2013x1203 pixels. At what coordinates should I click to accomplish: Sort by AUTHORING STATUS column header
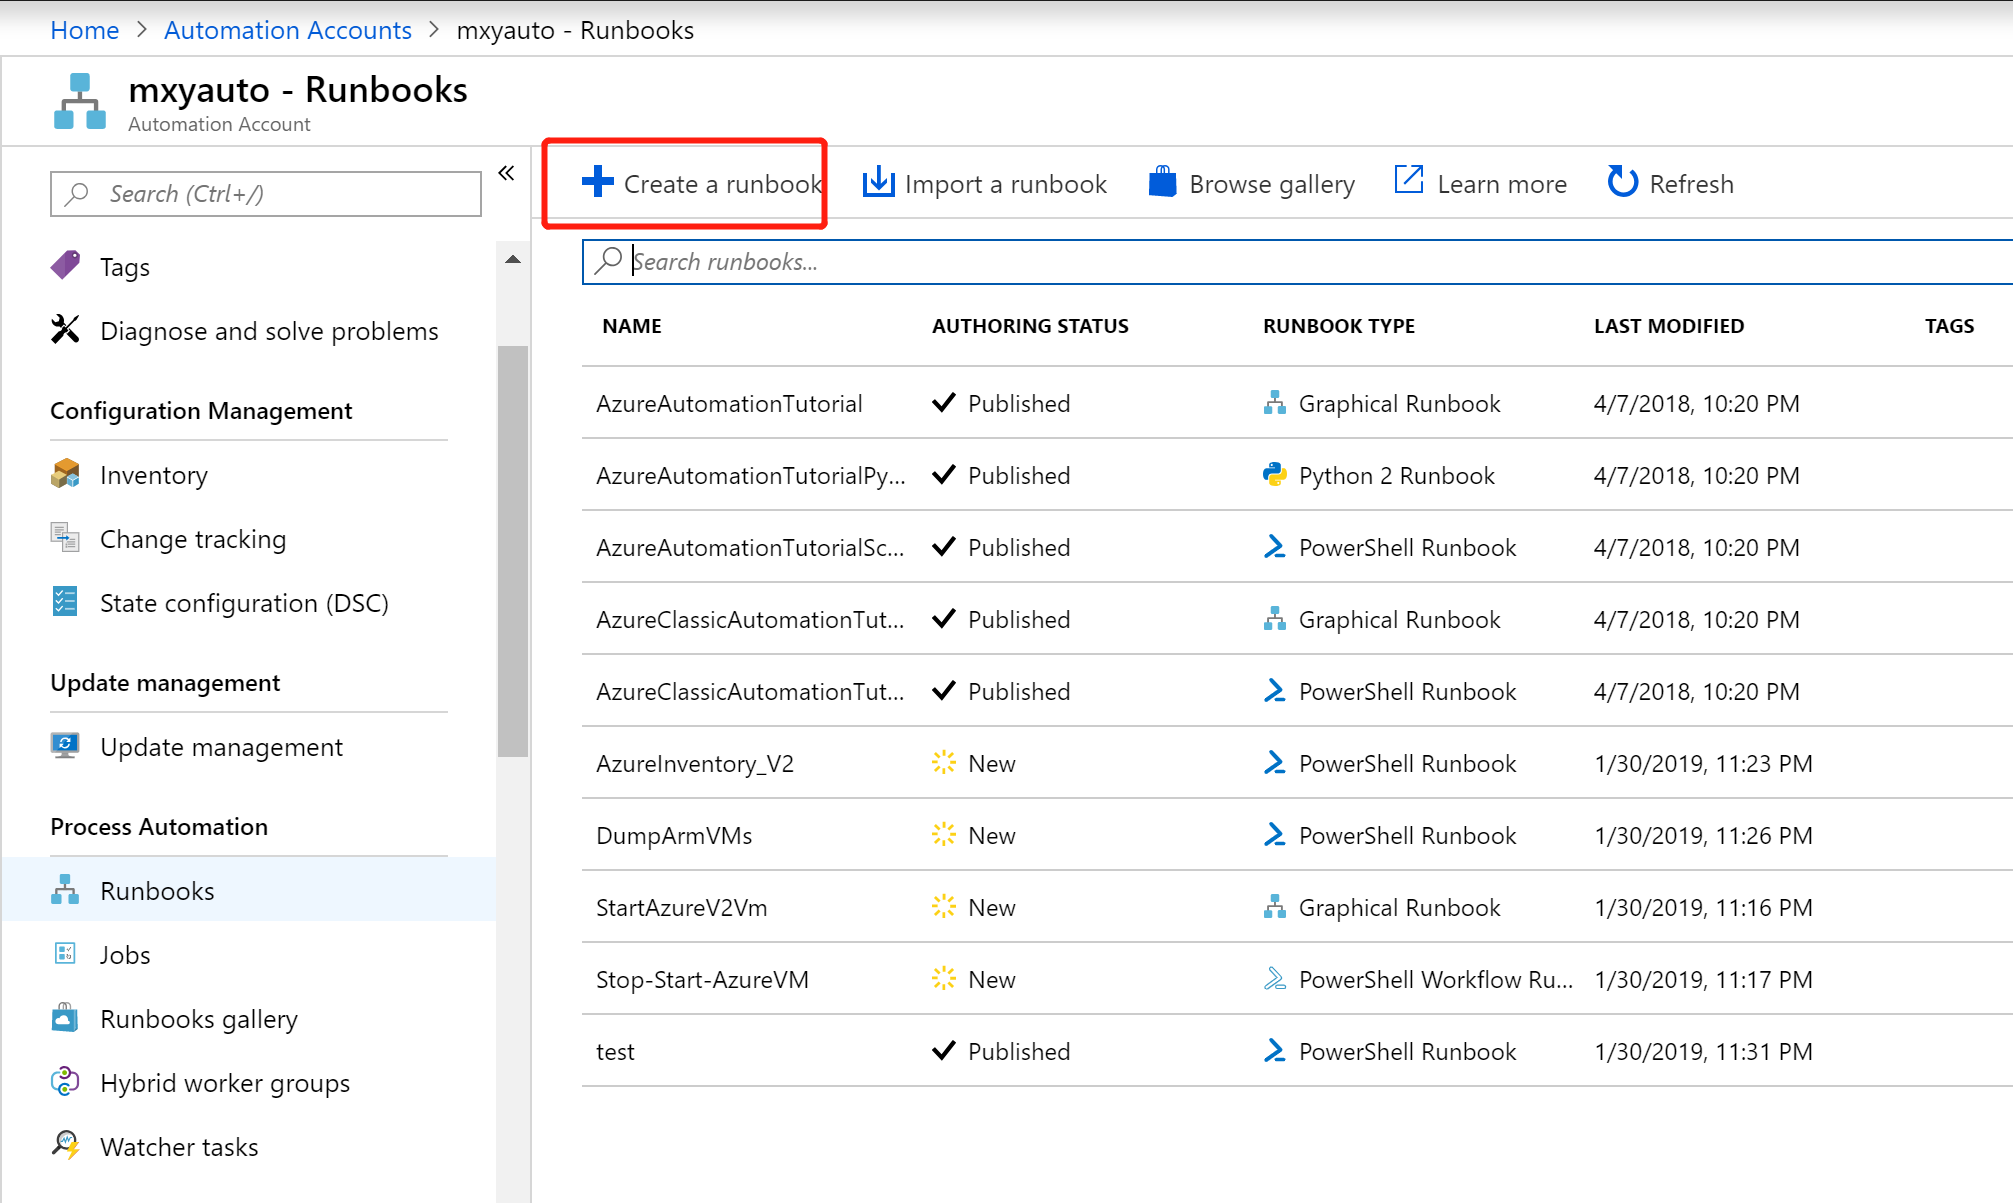(1030, 326)
